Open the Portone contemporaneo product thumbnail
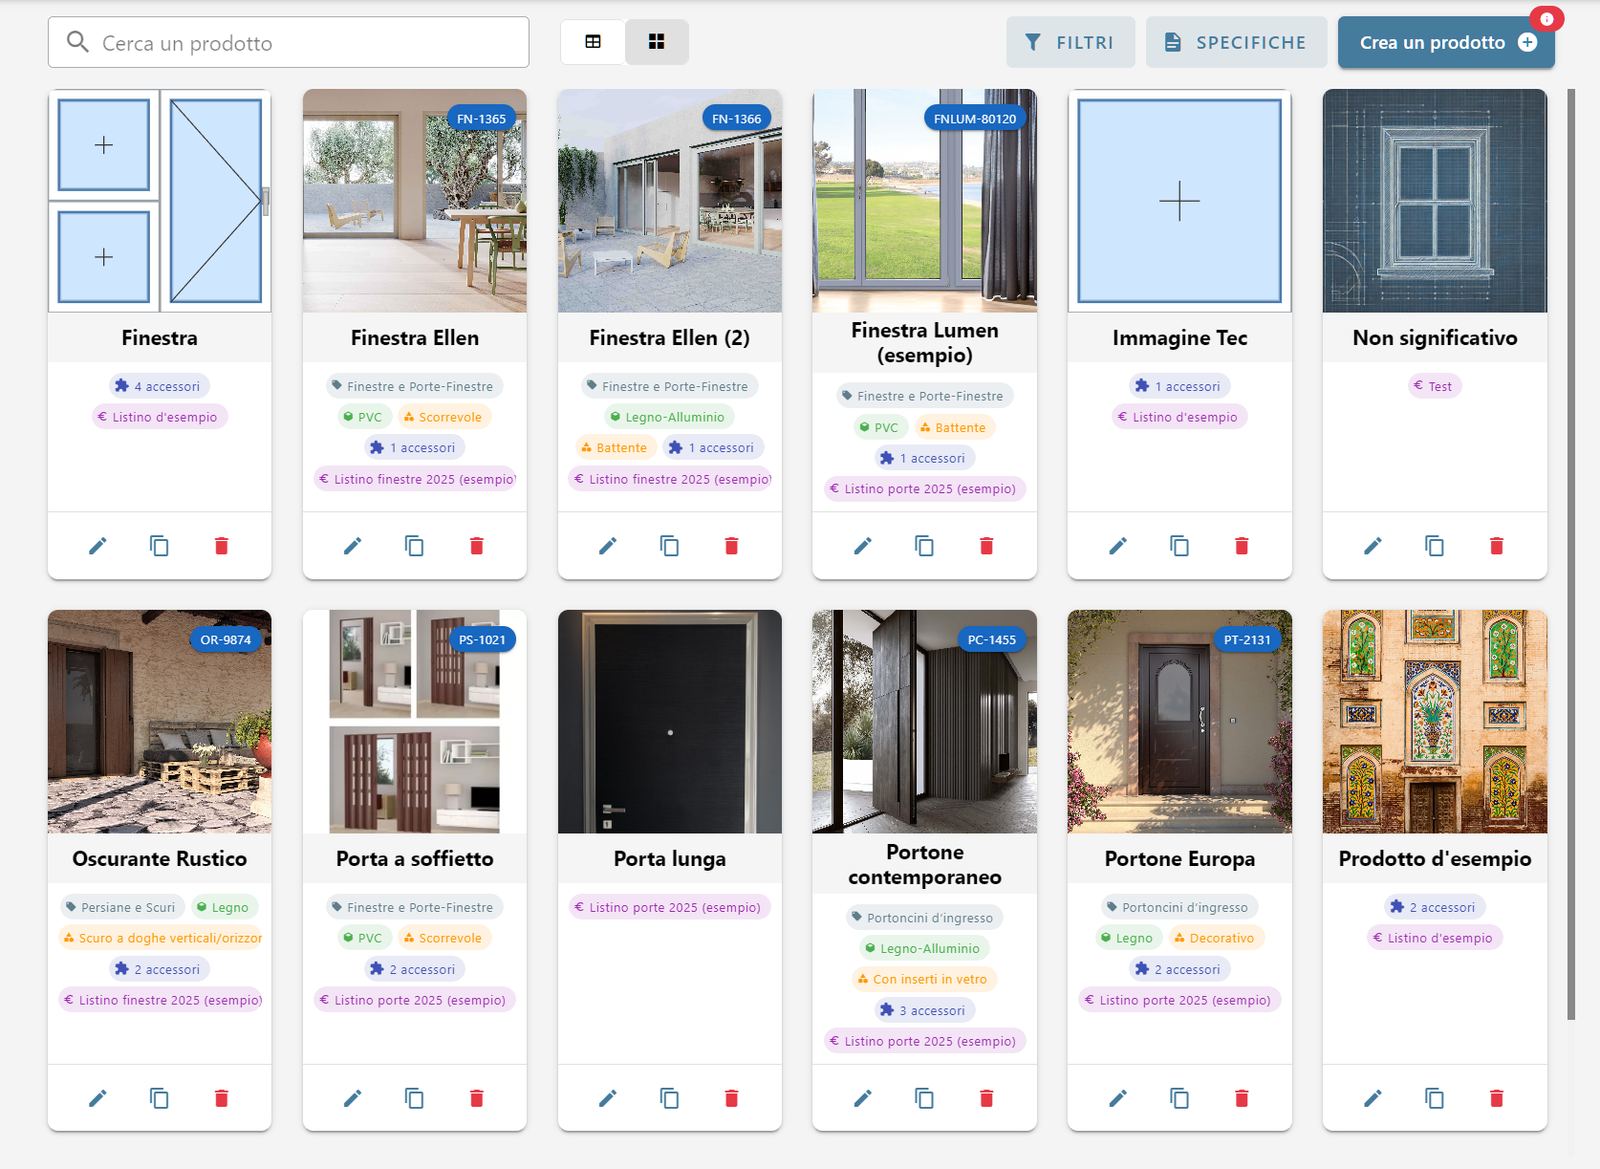 pyautogui.click(x=924, y=722)
